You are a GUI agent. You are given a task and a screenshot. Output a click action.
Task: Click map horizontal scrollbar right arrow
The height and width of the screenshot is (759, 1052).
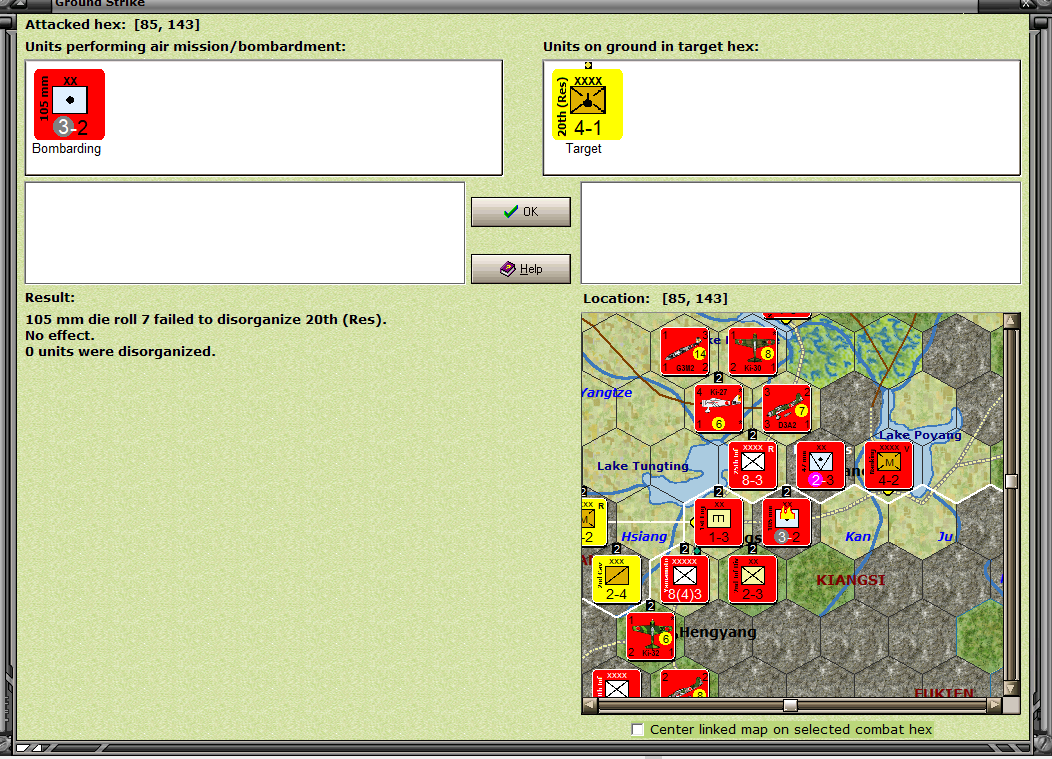(995, 705)
